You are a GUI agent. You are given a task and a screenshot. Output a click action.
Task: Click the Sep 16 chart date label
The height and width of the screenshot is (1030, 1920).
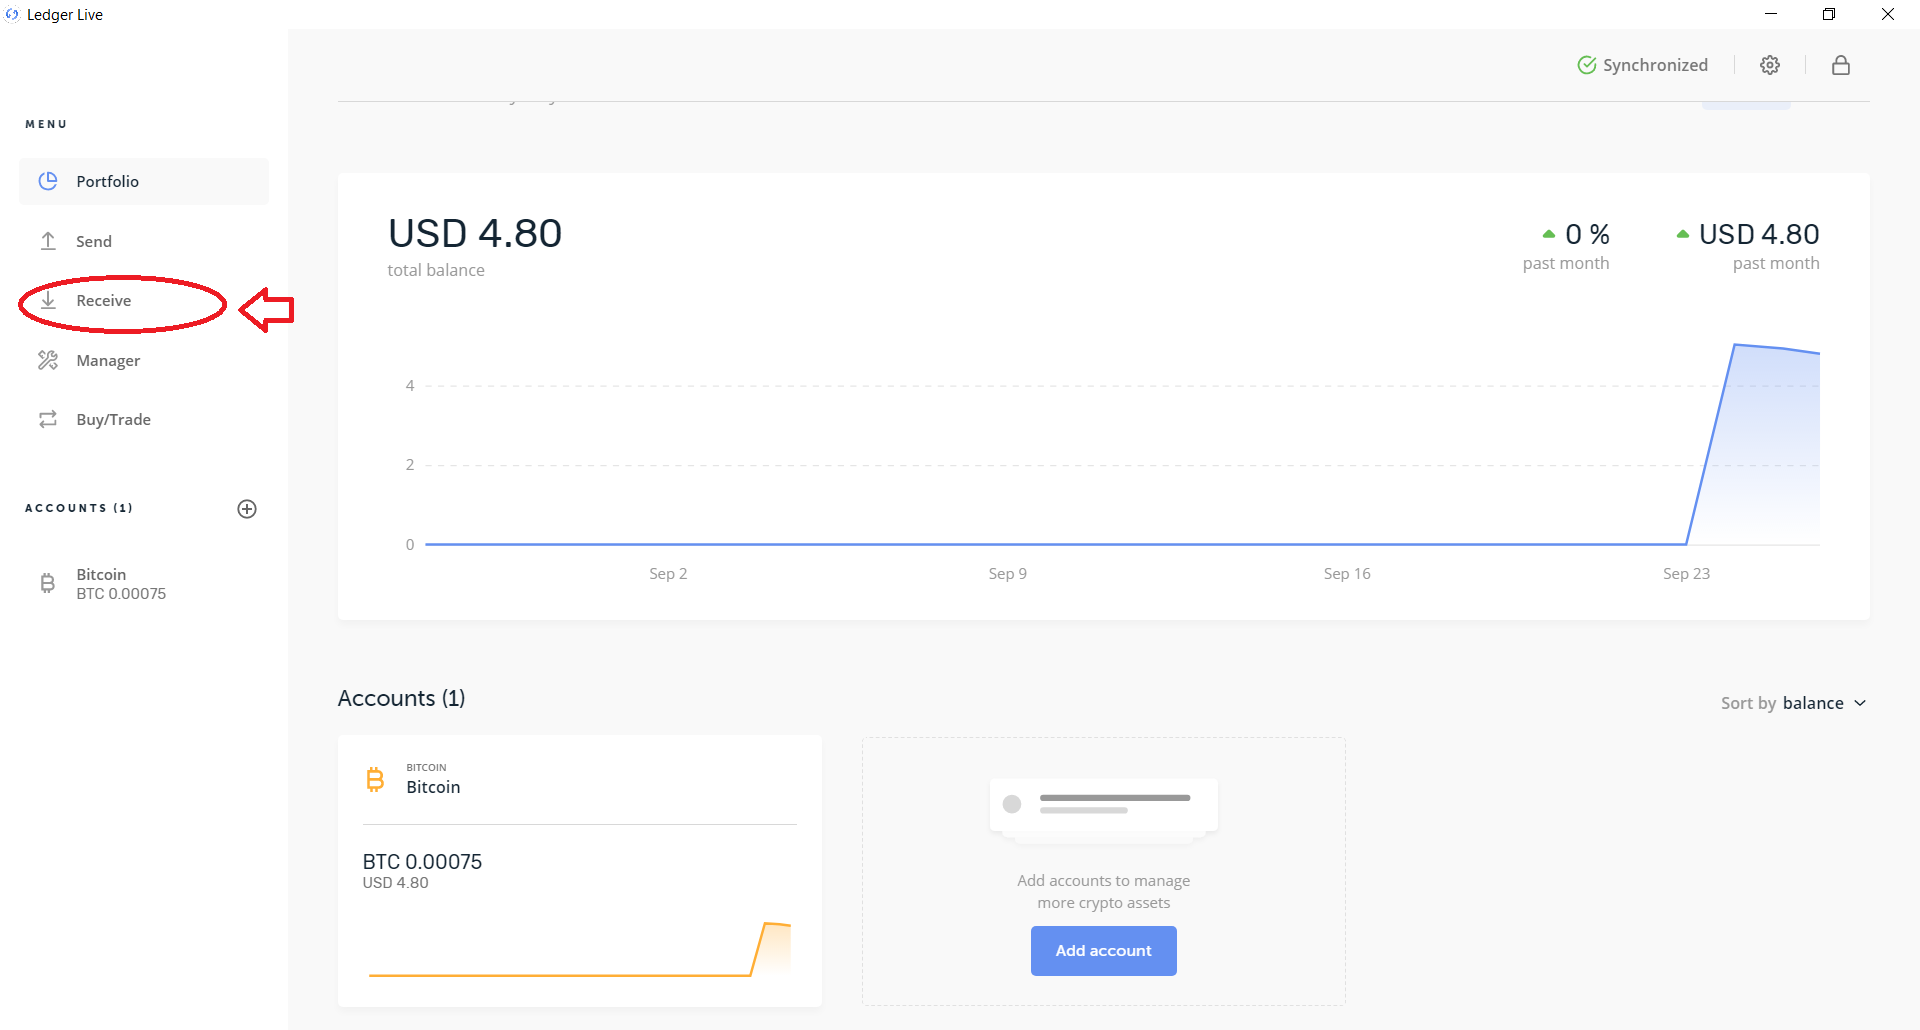[1347, 574]
